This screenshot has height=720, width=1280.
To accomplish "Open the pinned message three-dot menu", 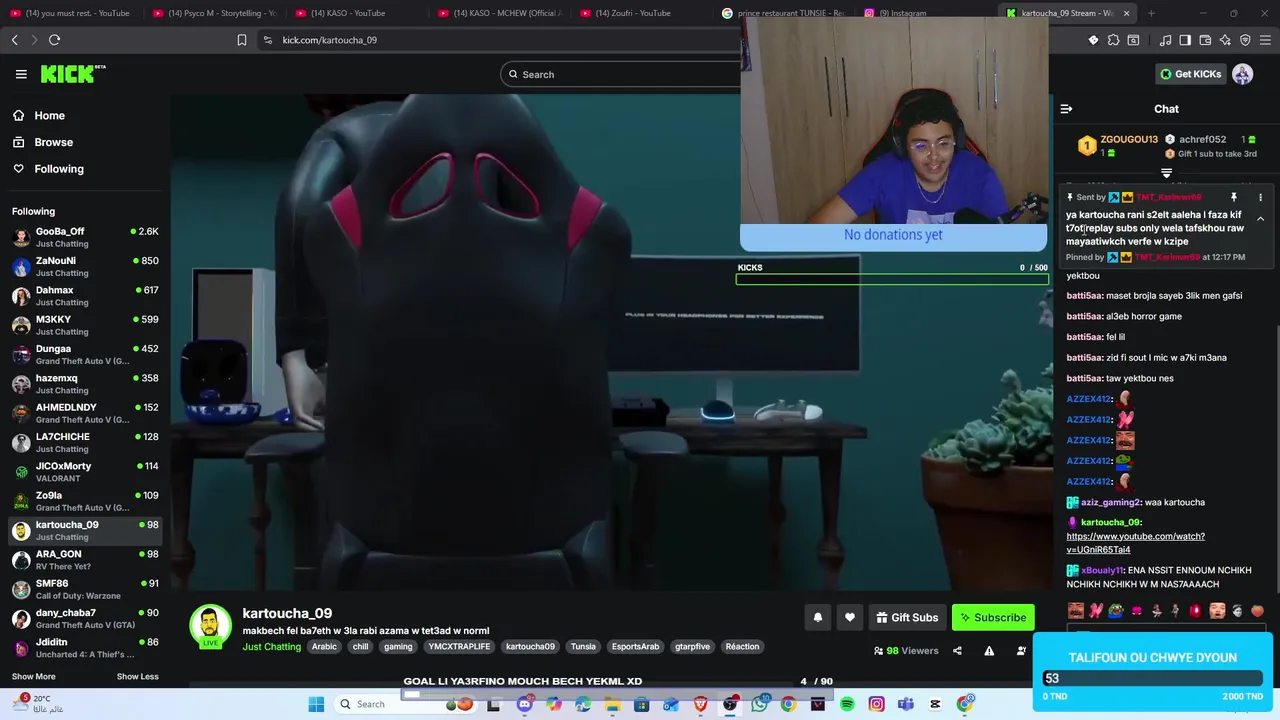I will pos(1260,197).
